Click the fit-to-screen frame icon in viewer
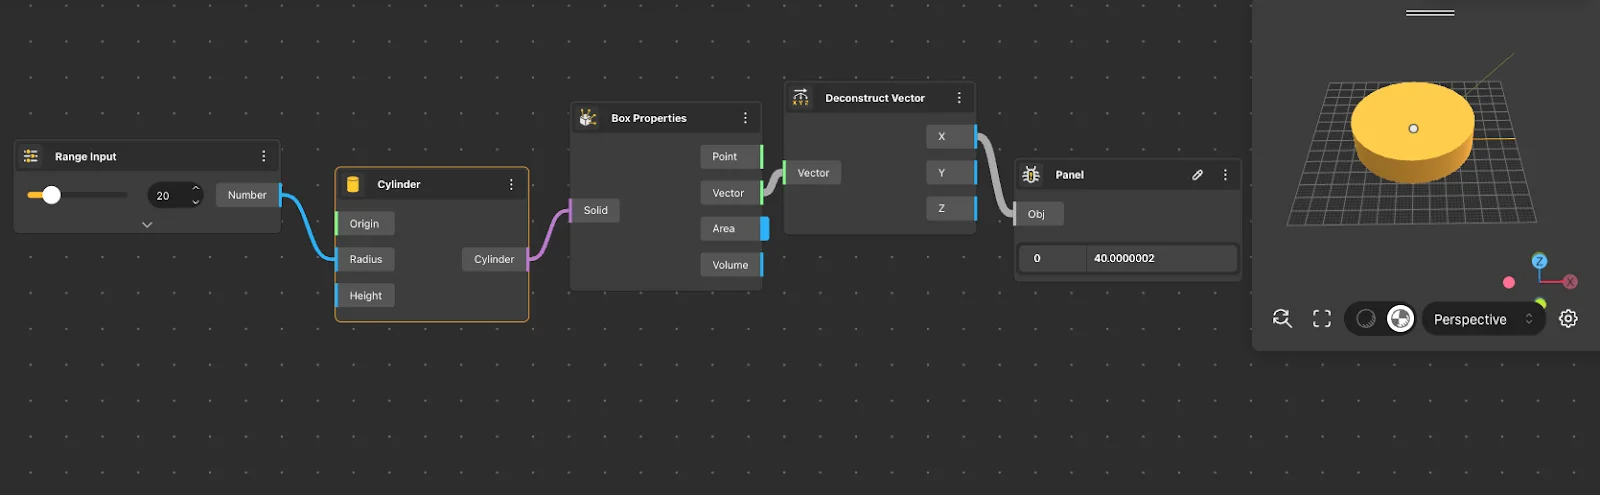1600x495 pixels. [1322, 319]
